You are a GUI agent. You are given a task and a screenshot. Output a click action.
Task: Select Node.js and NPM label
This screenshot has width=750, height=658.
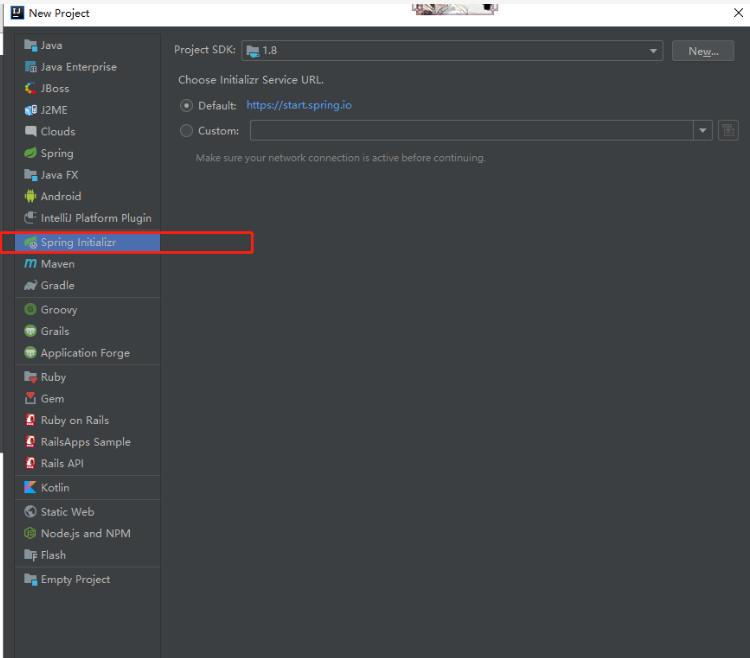click(x=86, y=533)
